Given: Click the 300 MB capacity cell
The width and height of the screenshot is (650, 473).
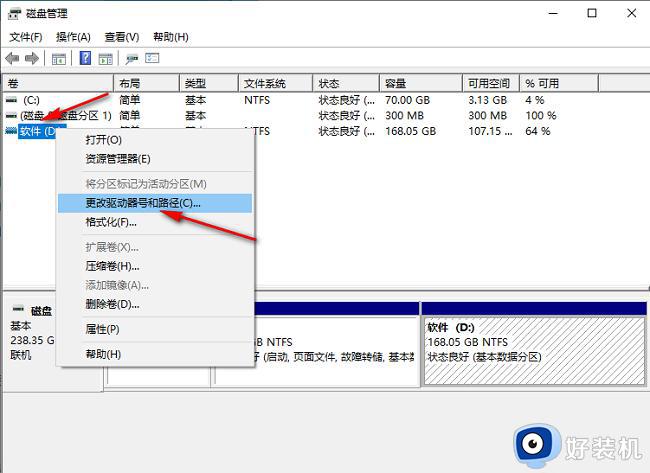Looking at the screenshot, I should (x=404, y=116).
